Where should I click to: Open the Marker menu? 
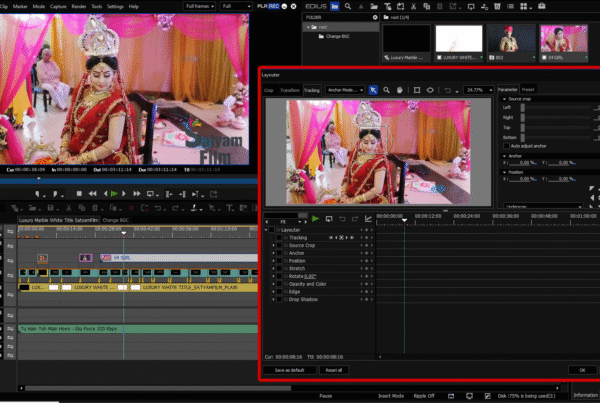20,7
